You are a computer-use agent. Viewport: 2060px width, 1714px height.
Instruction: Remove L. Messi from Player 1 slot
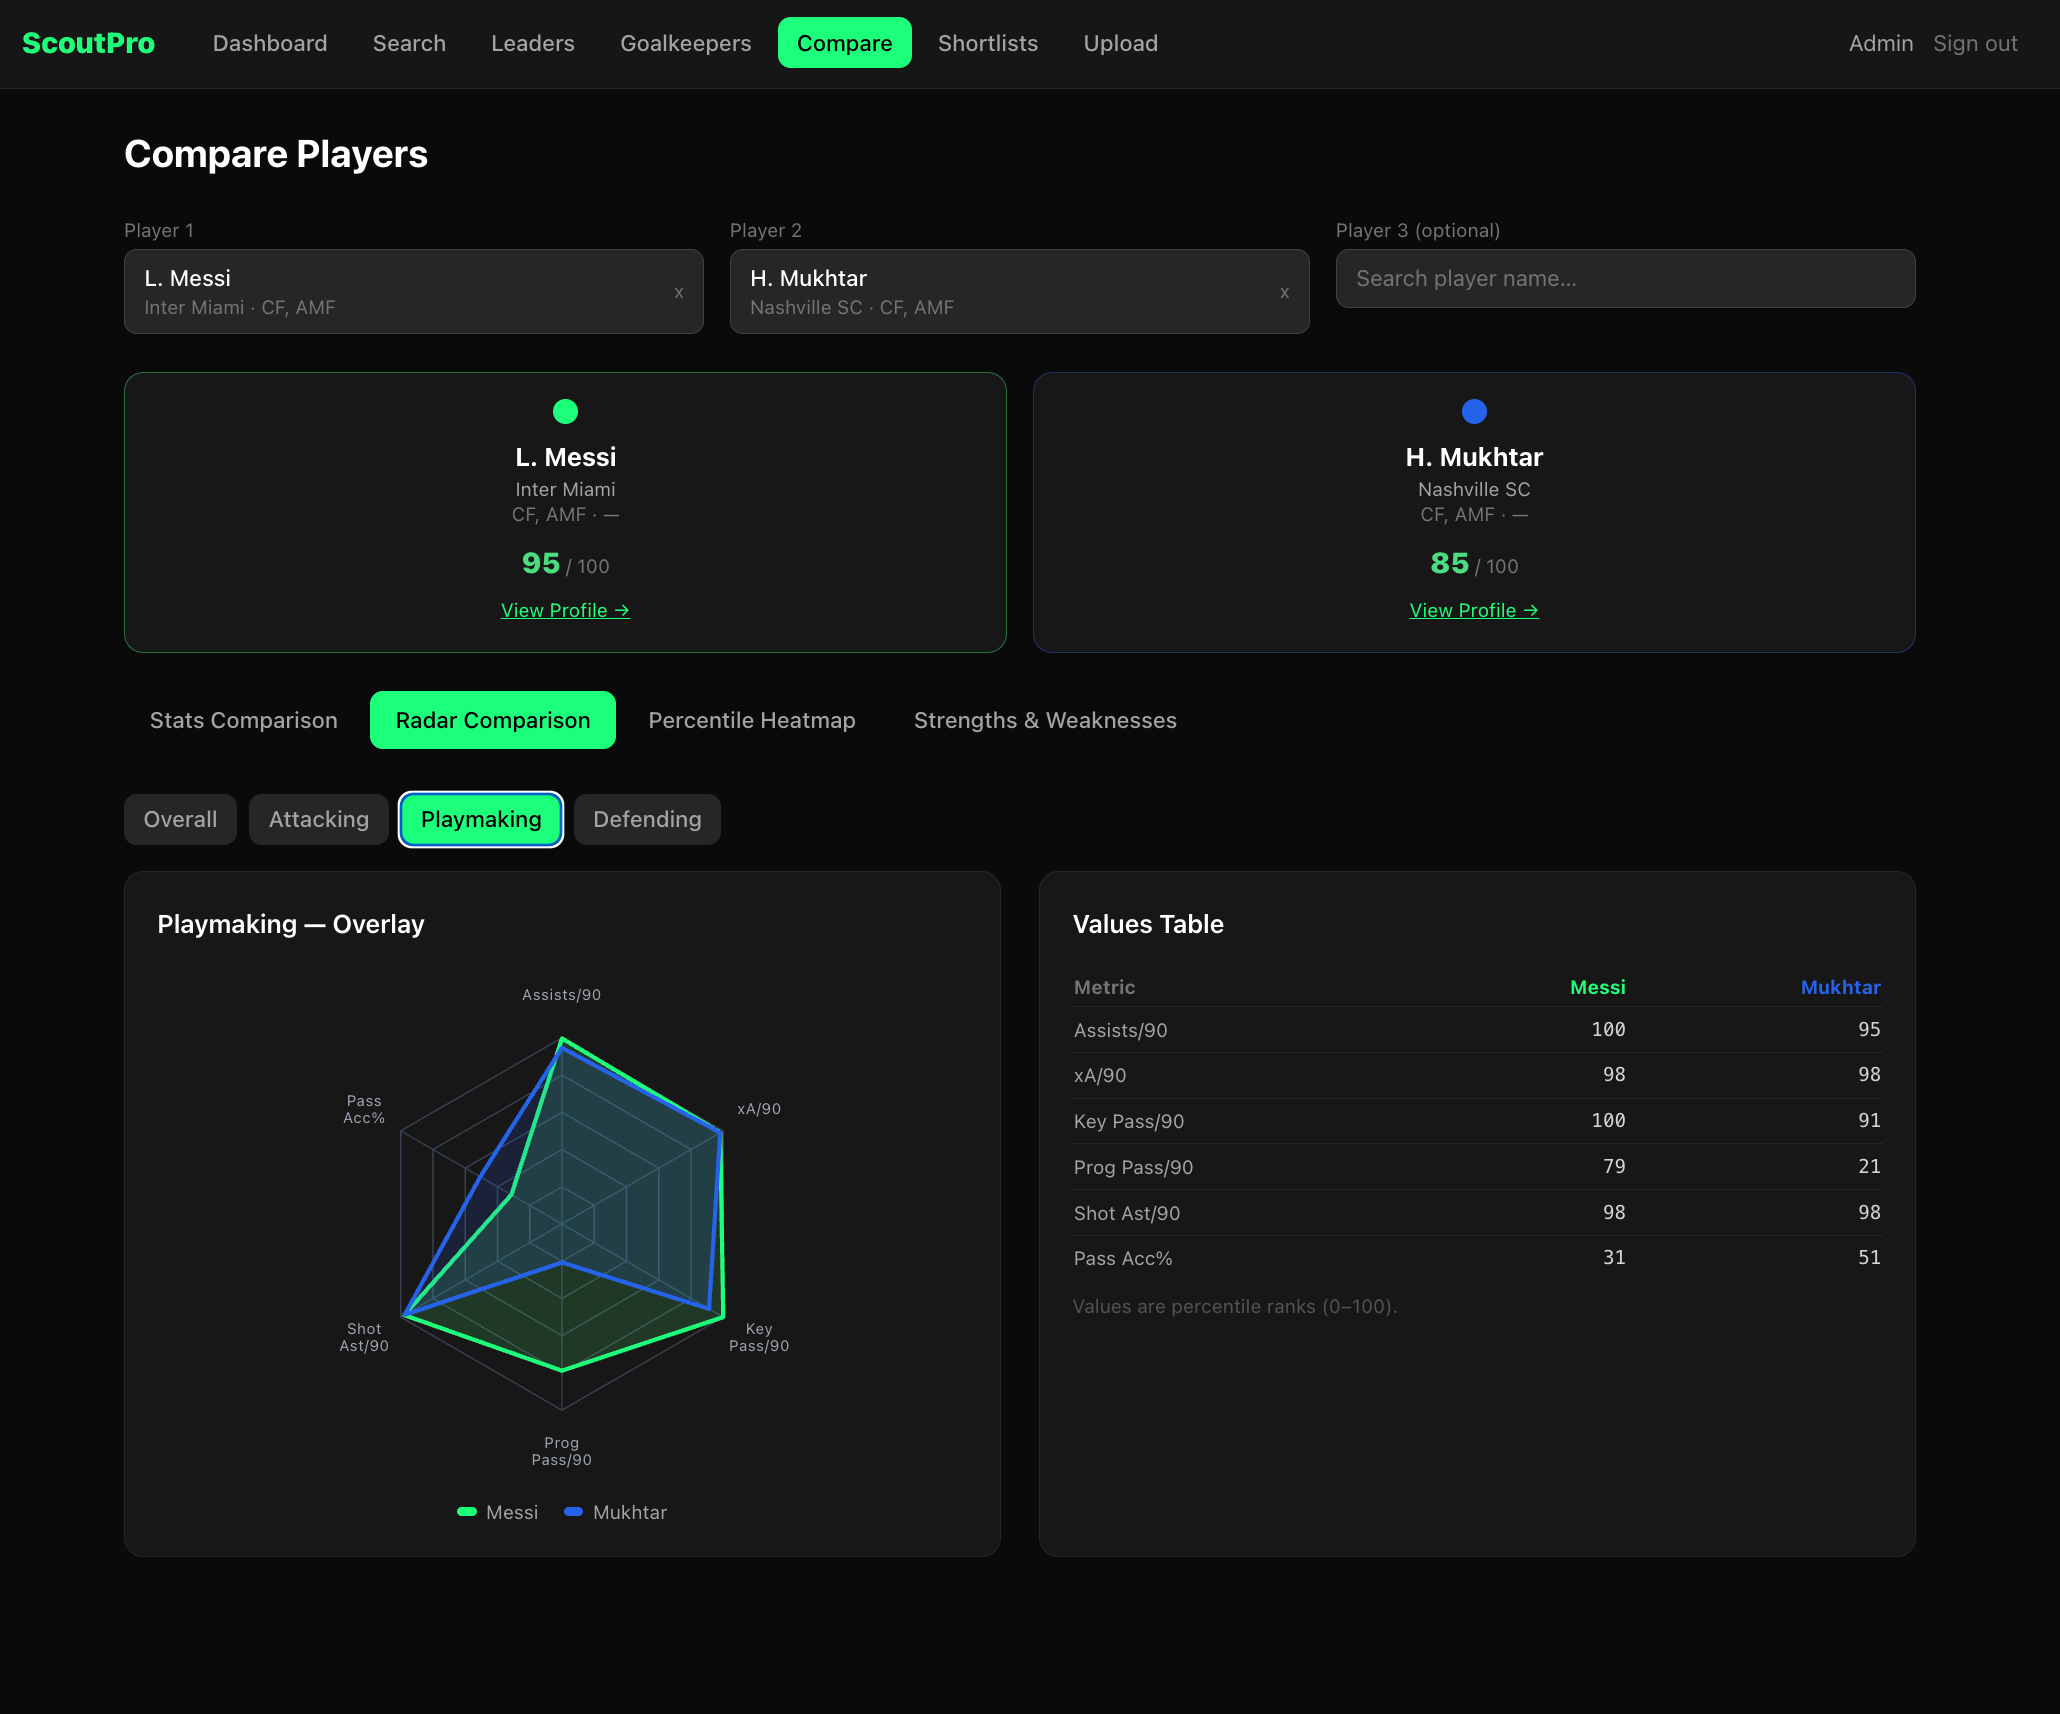679,291
